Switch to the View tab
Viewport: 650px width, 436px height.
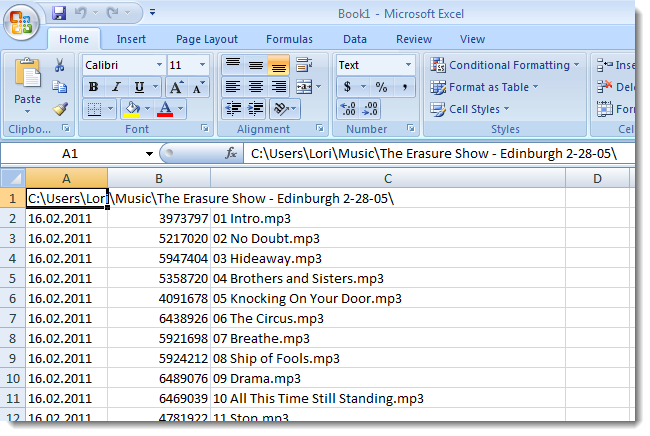[472, 39]
